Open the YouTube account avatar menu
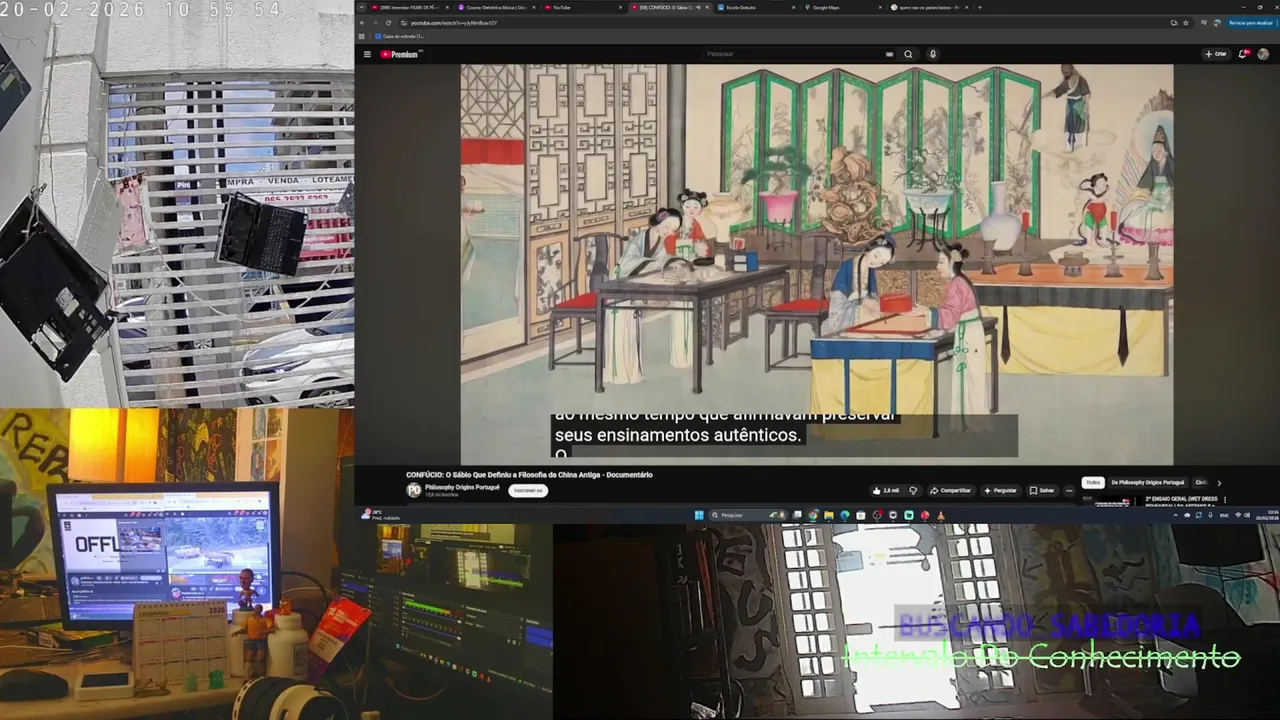This screenshot has height=720, width=1280. click(x=1263, y=54)
